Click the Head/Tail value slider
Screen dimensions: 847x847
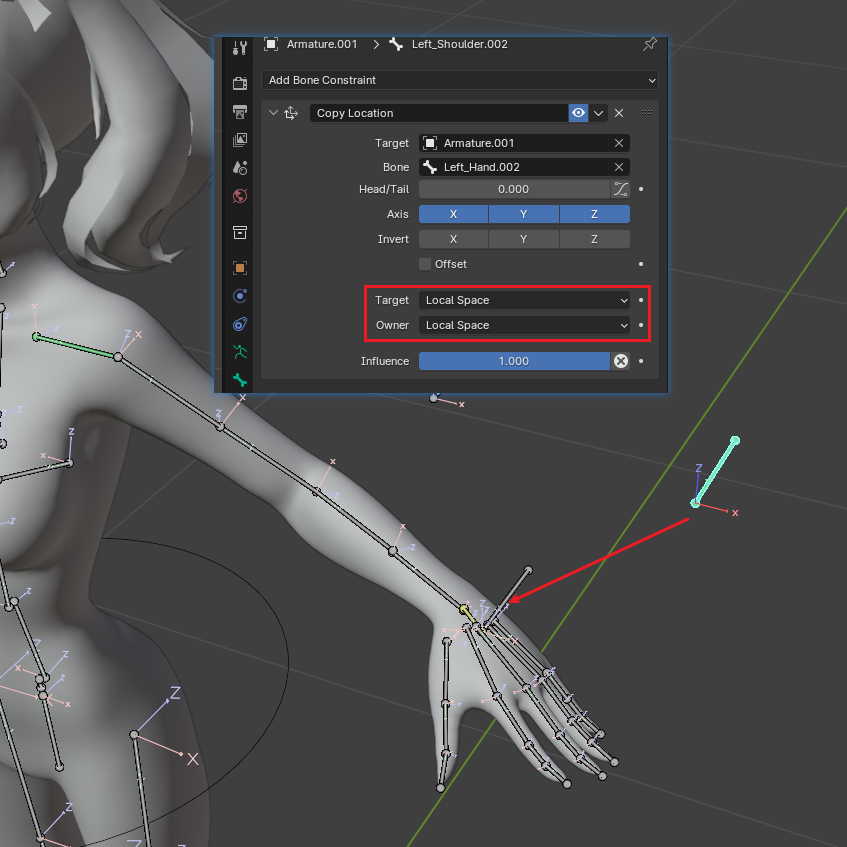514,189
